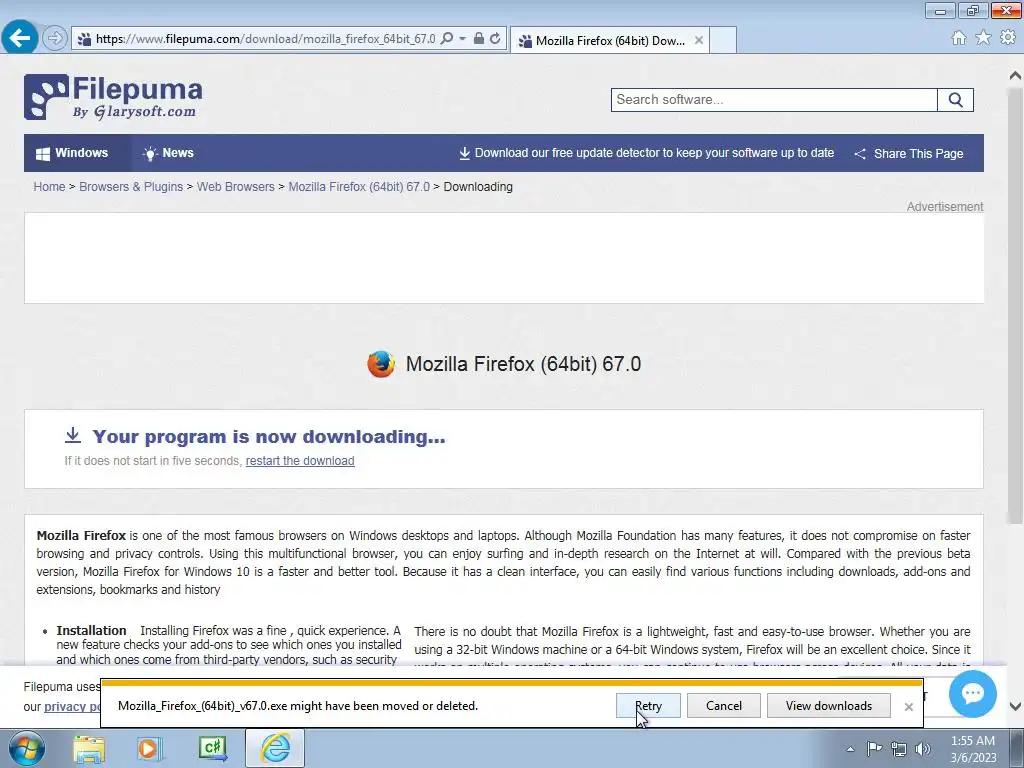The width and height of the screenshot is (1024, 768).
Task: Open Browsers & Plugins breadcrumb
Action: pos(131,187)
